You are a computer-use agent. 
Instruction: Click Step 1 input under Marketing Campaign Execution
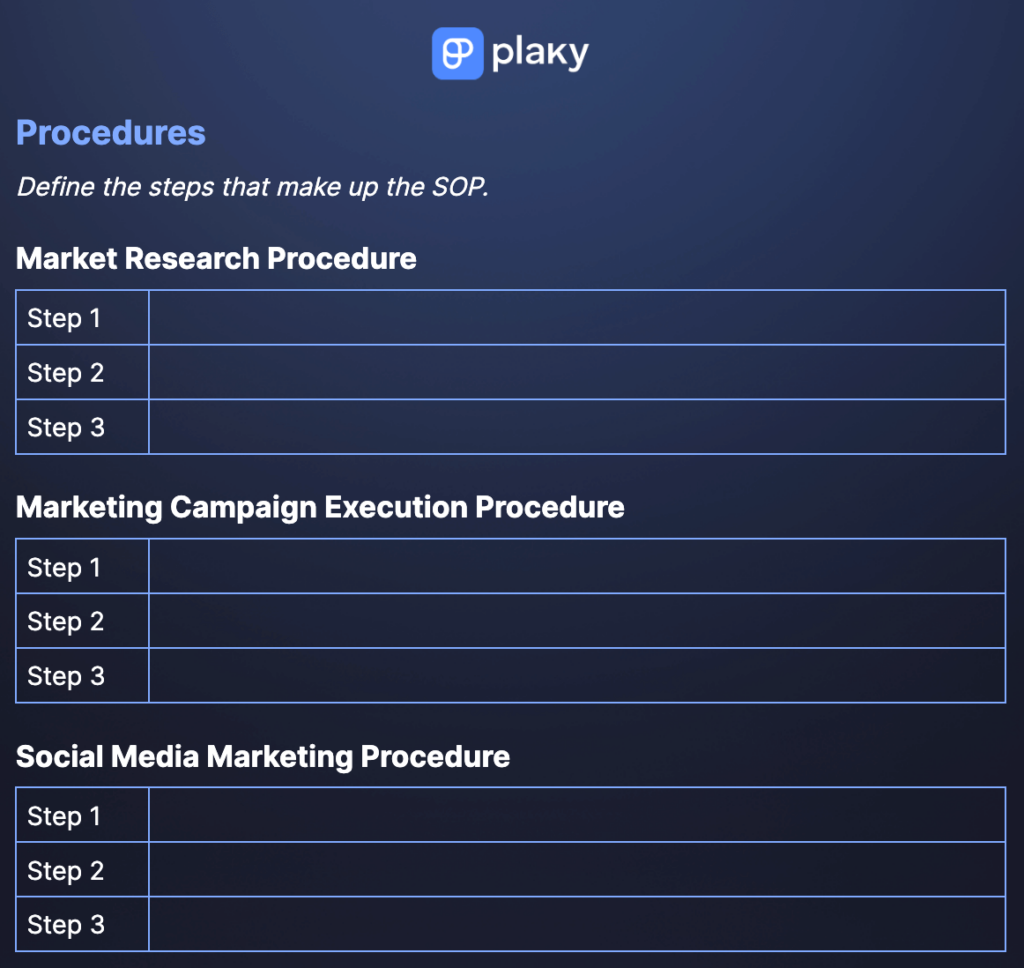point(576,567)
